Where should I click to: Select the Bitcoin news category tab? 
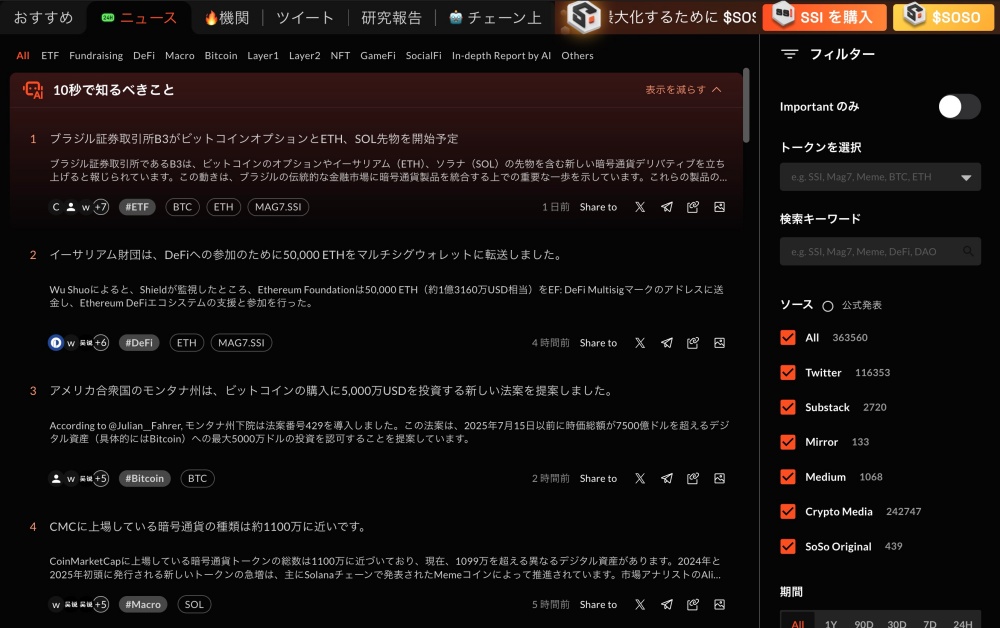[x=221, y=56]
